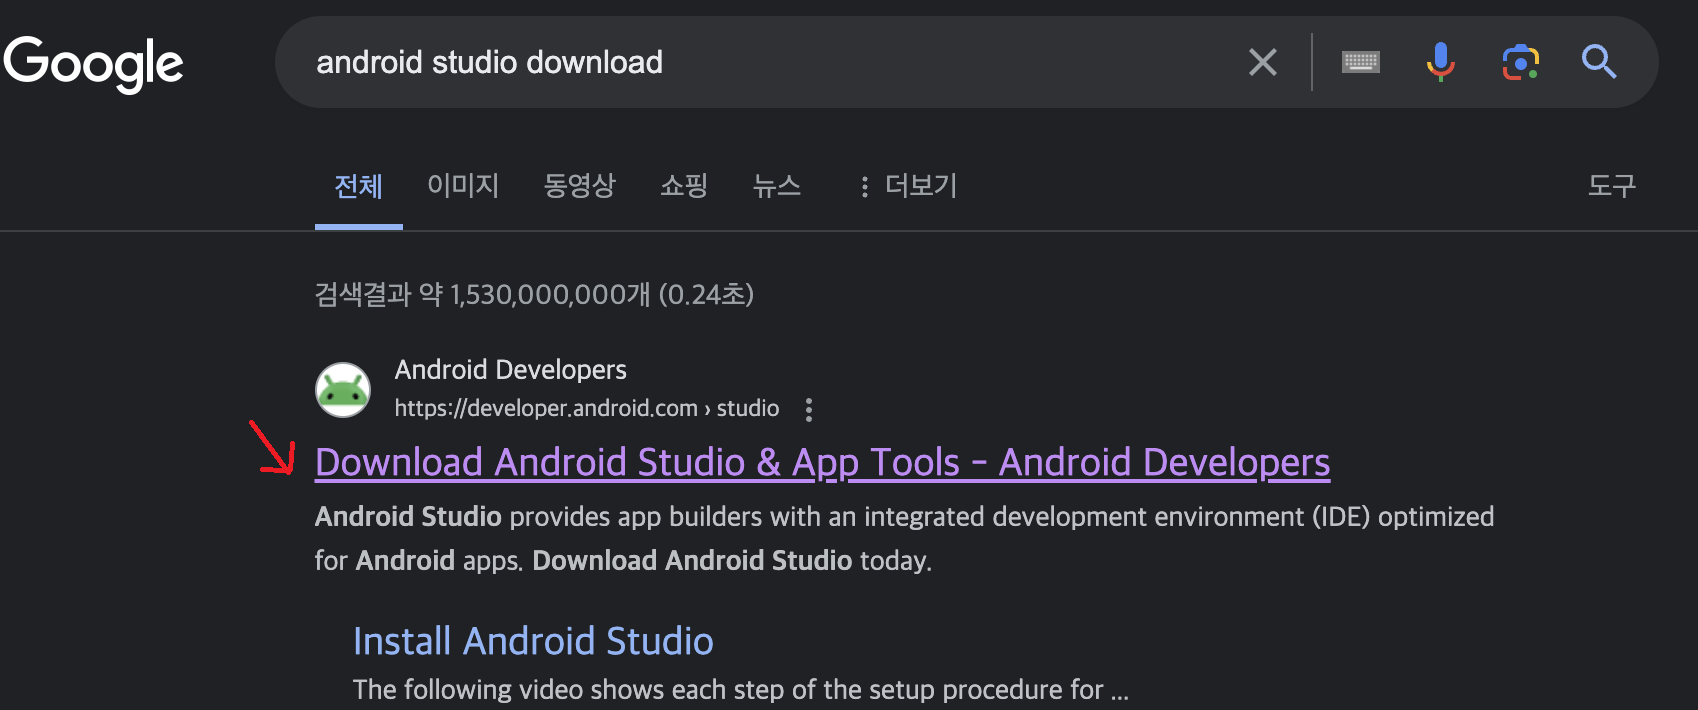1698x710 pixels.
Task: Click the Android Developers site name
Action: click(x=510, y=370)
